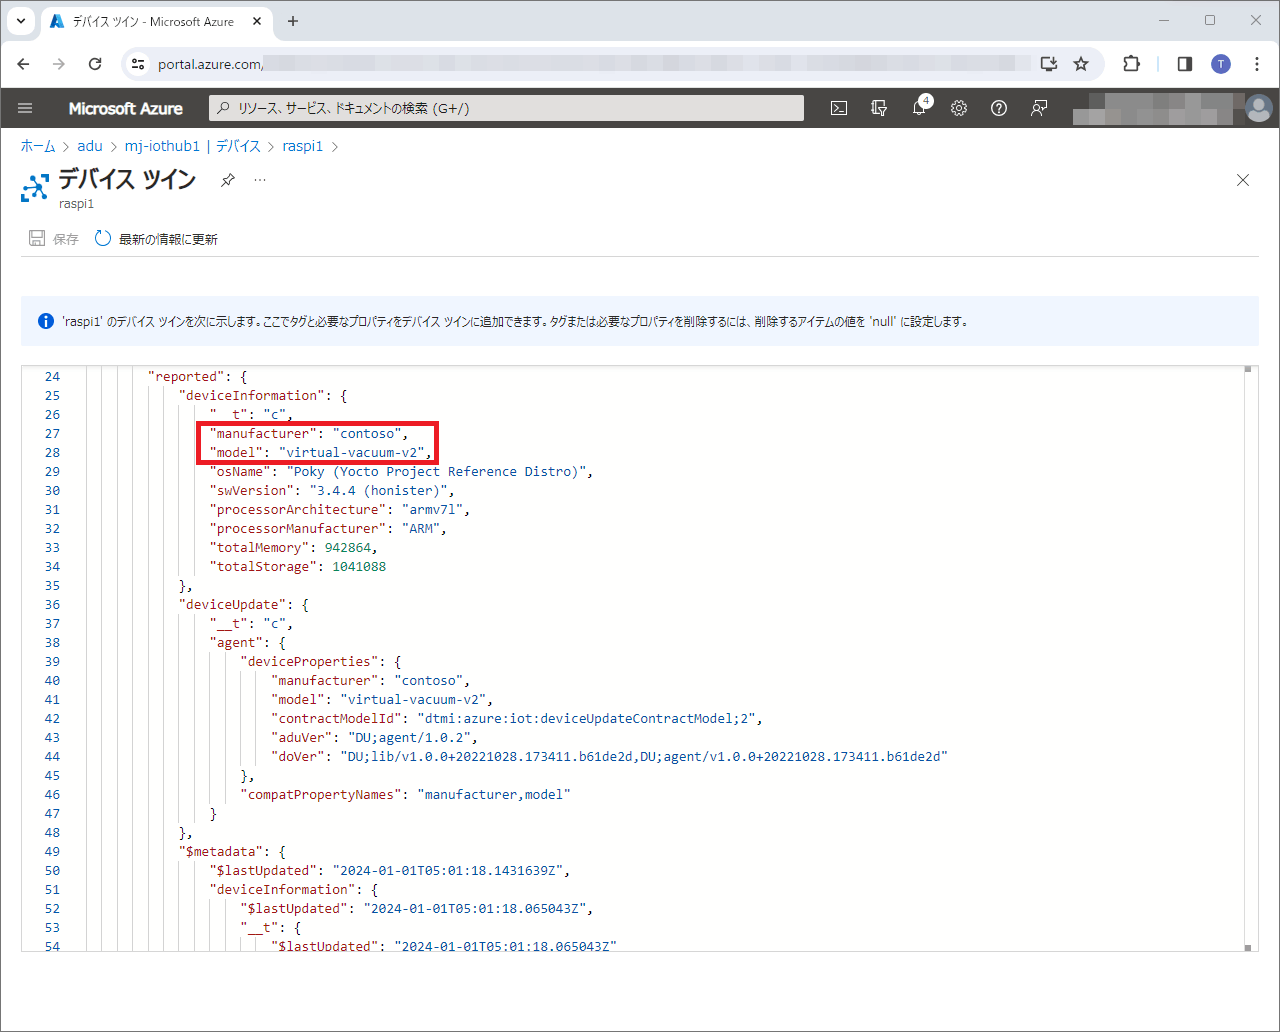The image size is (1280, 1032).
Task: Click the Device Twin blade icon by the title
Action: coord(35,187)
